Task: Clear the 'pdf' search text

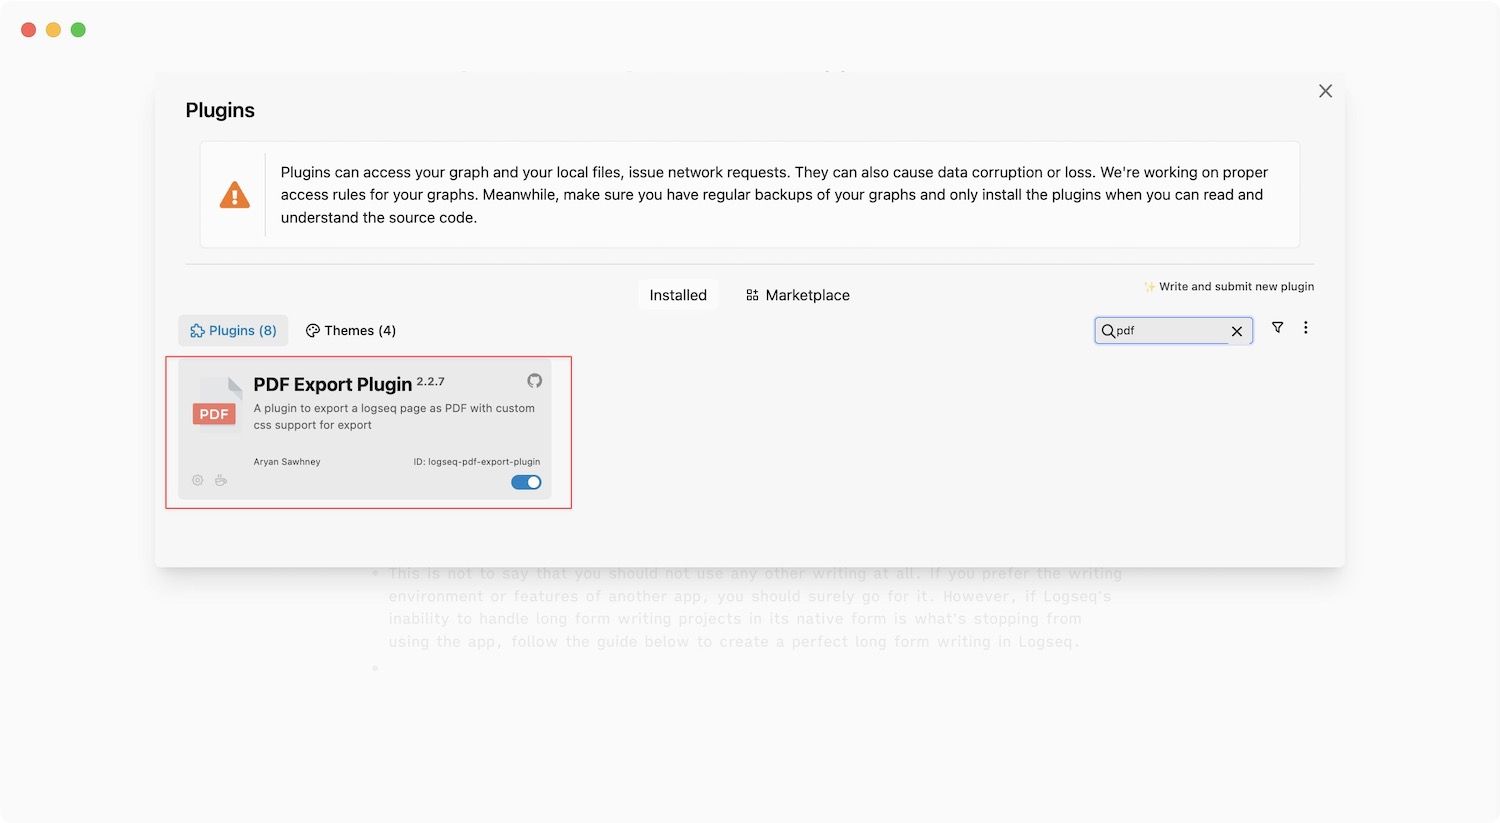Action: pyautogui.click(x=1237, y=331)
